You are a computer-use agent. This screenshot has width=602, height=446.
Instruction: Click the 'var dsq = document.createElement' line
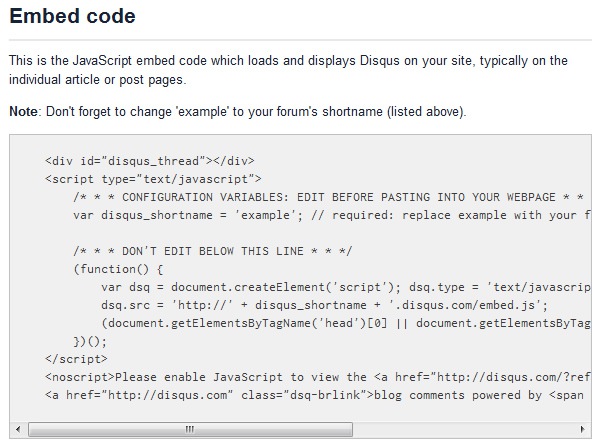point(346,287)
